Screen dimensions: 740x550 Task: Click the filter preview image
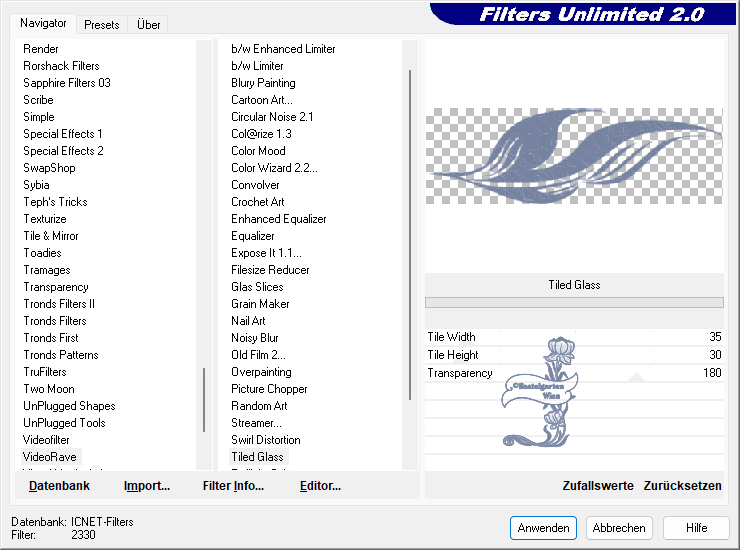(x=574, y=156)
